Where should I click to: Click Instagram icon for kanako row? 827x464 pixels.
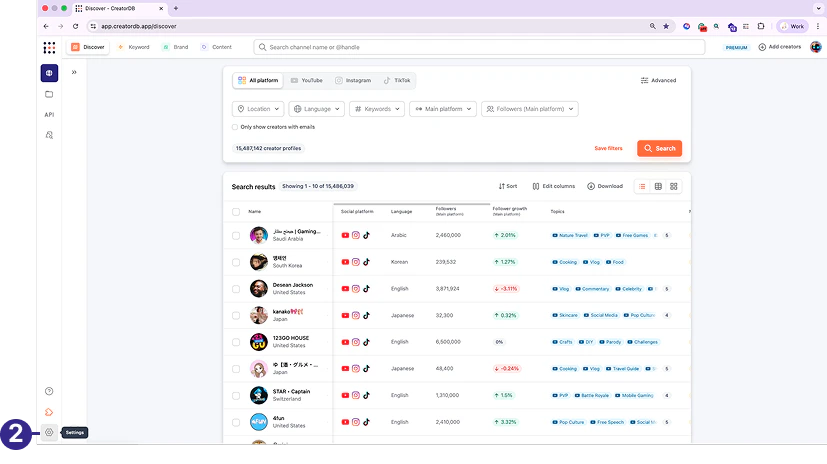(x=356, y=315)
